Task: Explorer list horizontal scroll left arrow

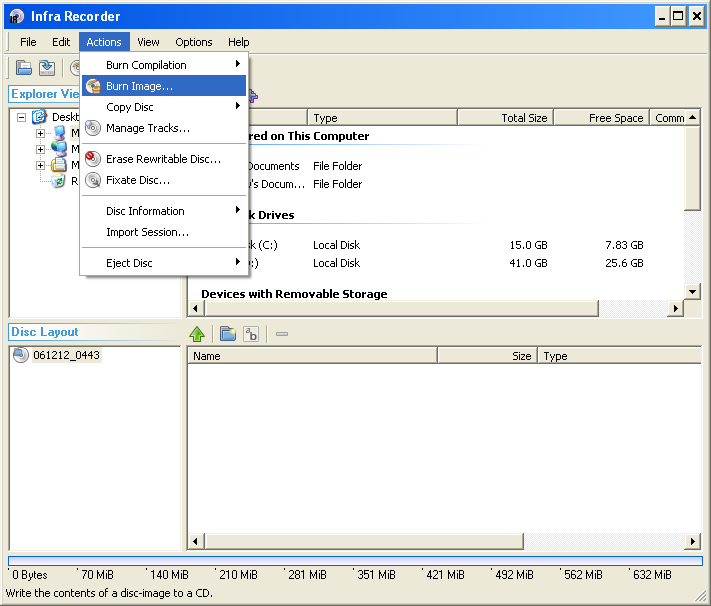Action: coord(195,308)
